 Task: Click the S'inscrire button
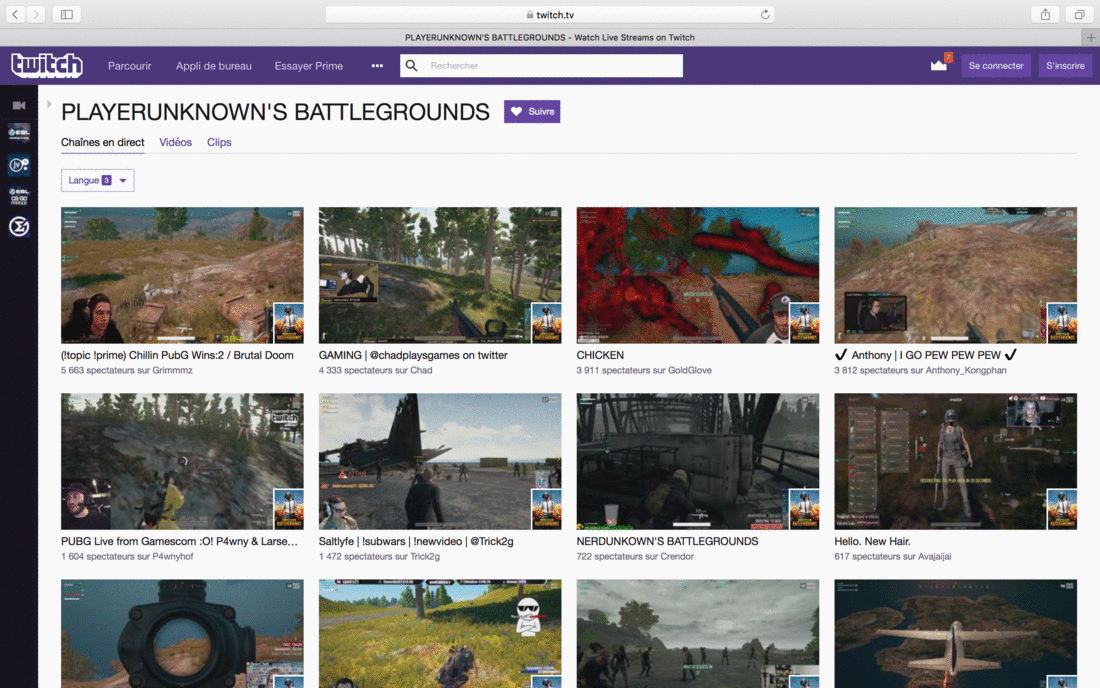pos(1065,65)
